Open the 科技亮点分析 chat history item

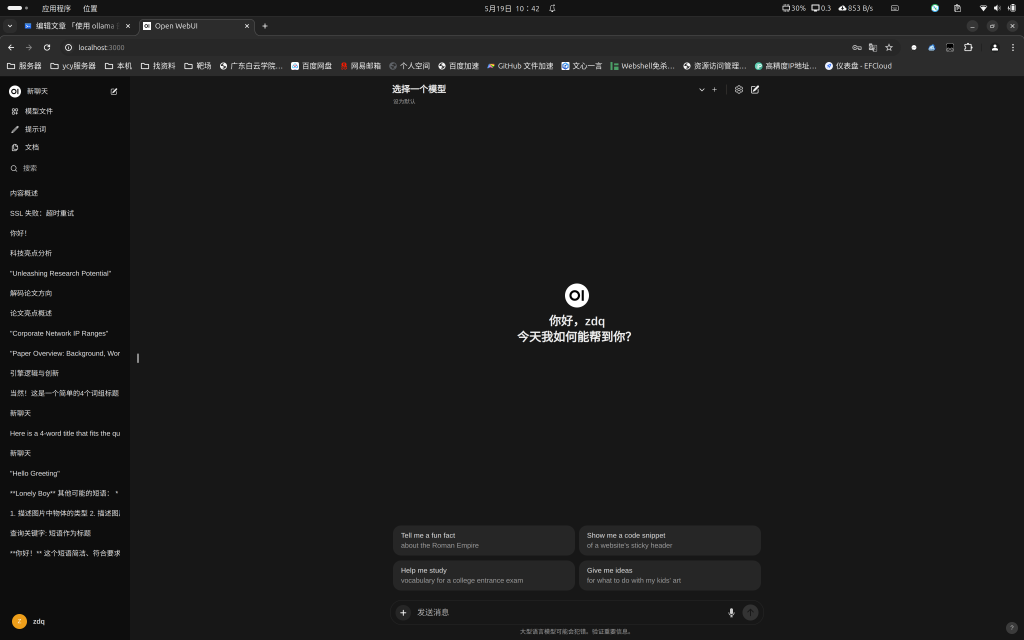pos(31,253)
